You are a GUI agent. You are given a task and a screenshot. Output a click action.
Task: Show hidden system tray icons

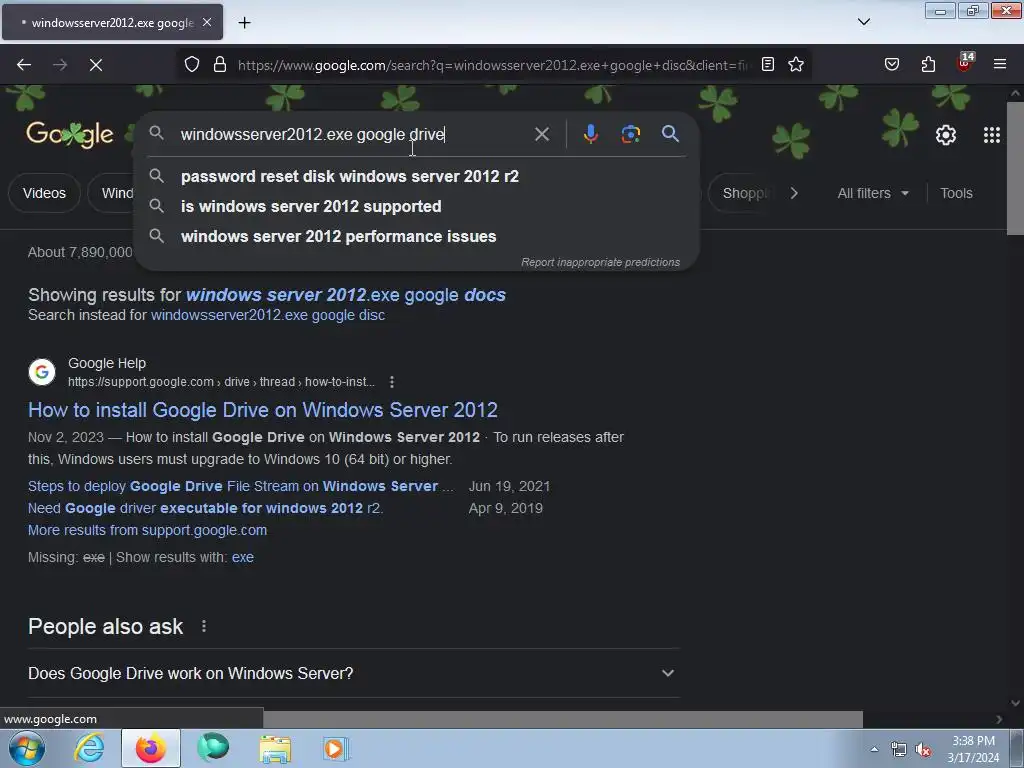click(x=874, y=749)
